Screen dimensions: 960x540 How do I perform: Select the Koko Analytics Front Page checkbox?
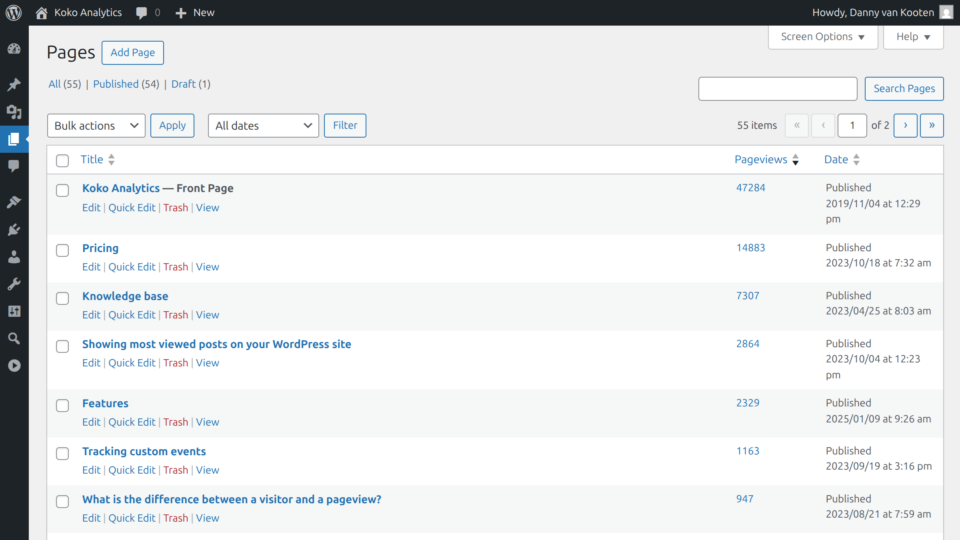(62, 190)
